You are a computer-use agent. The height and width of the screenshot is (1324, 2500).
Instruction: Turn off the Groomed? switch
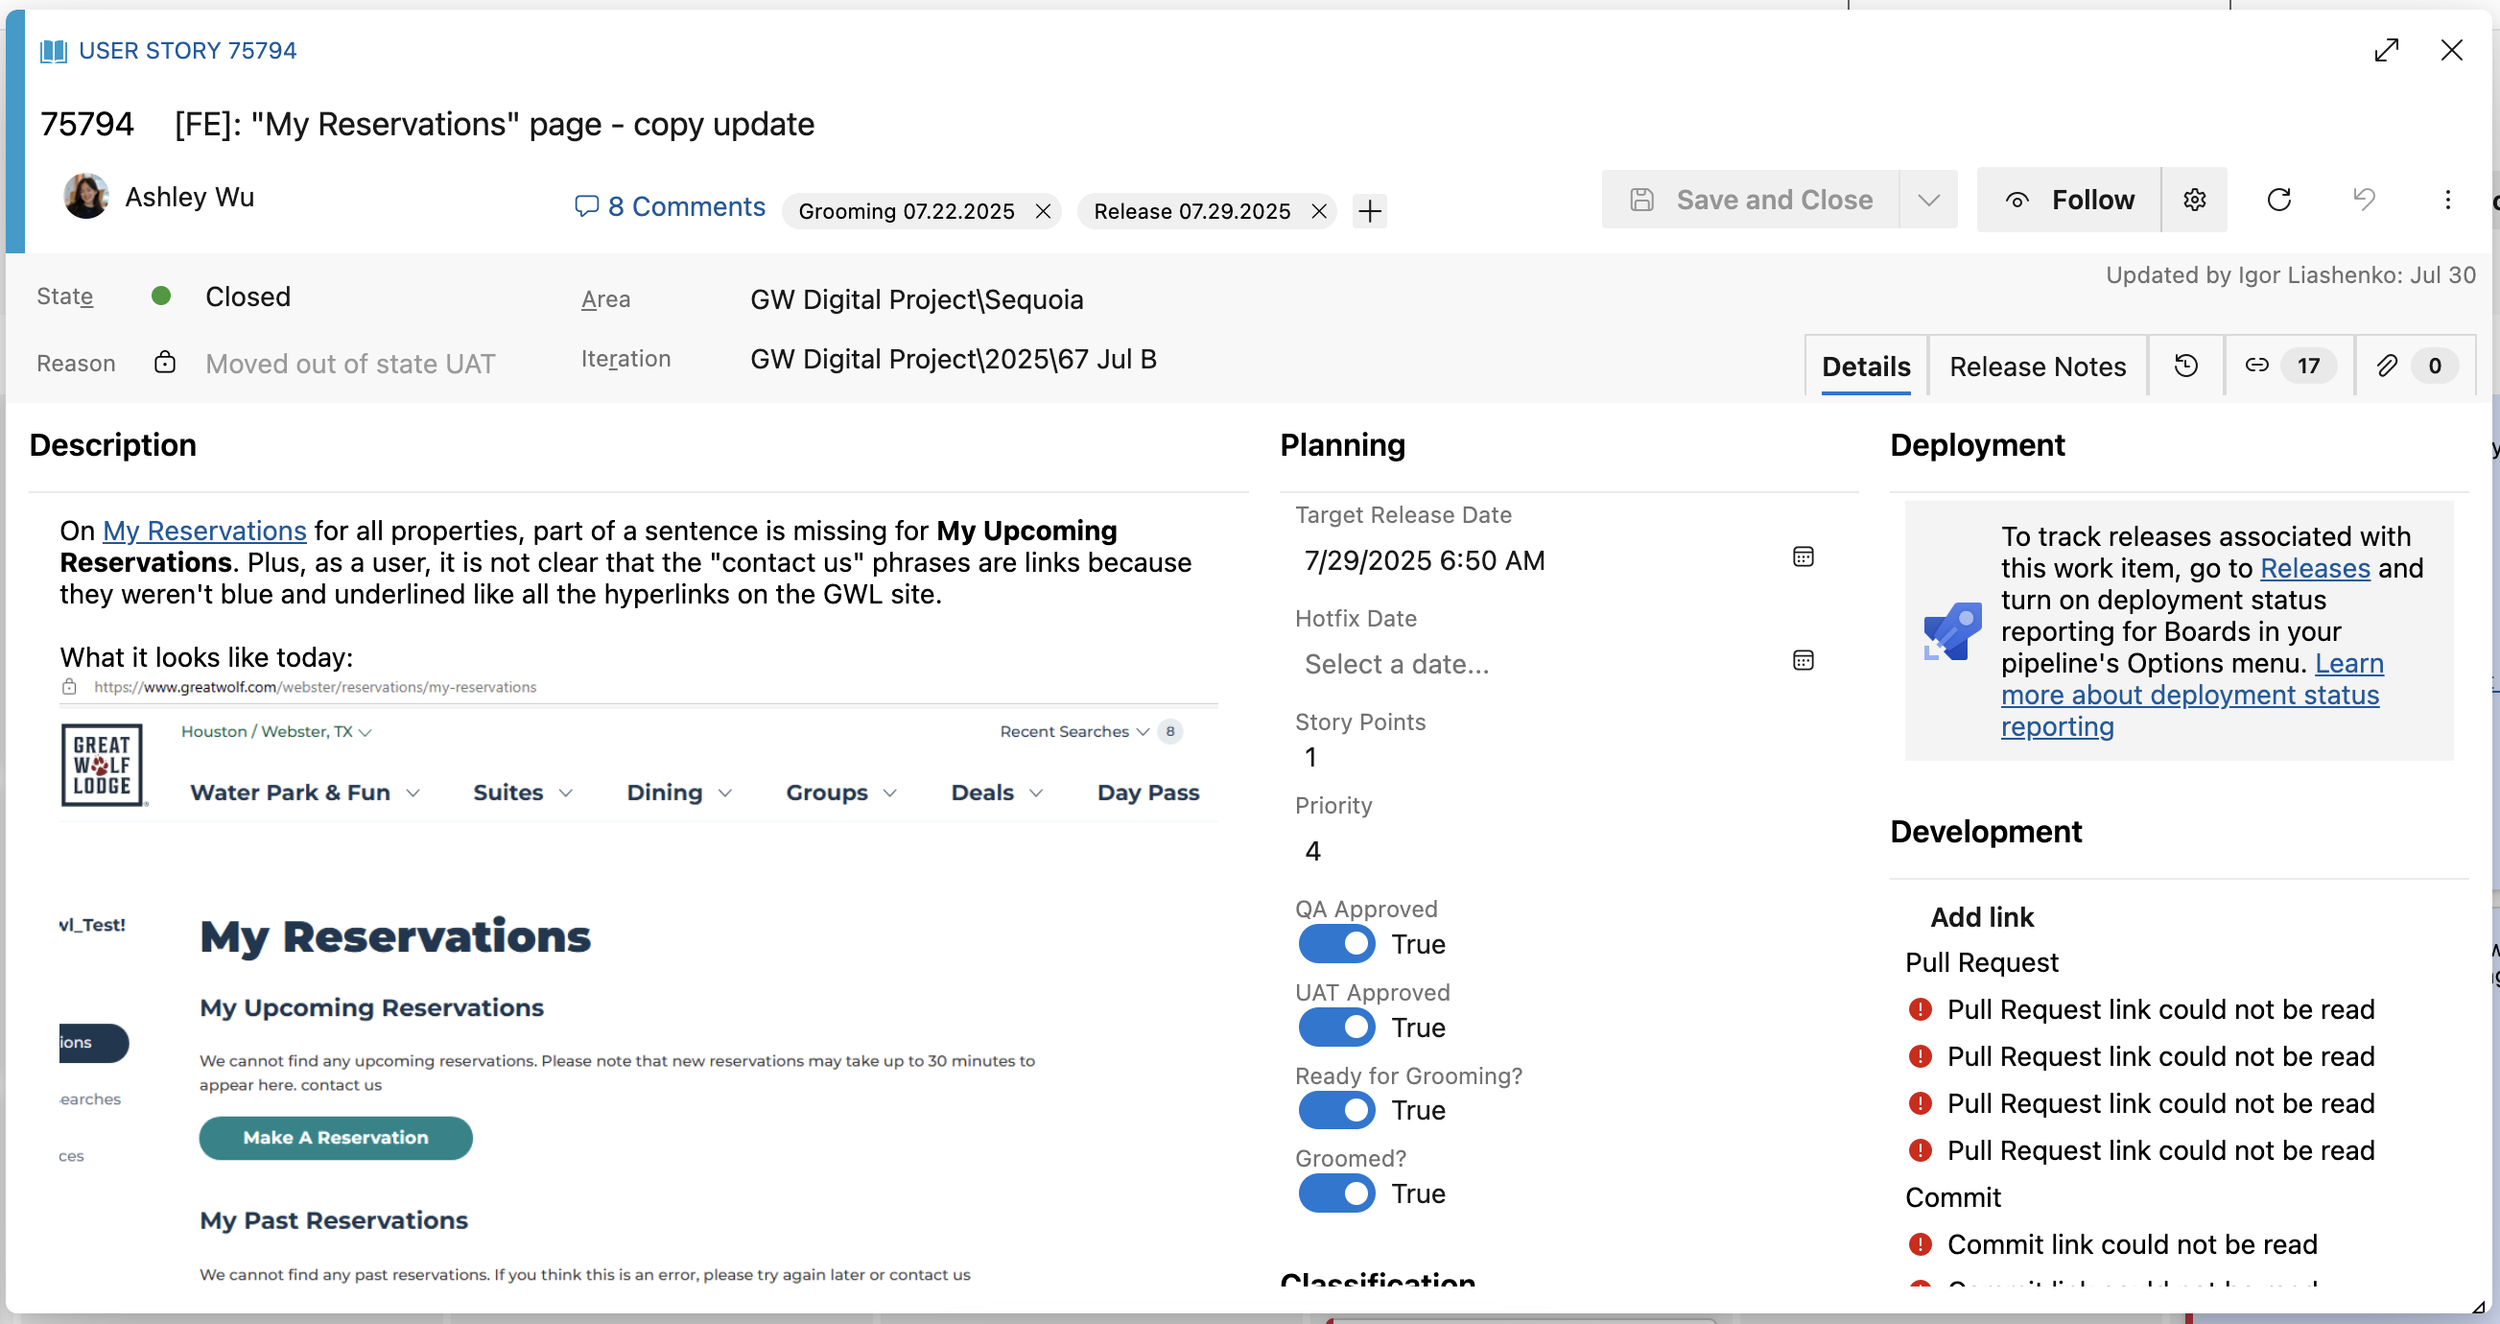(x=1336, y=1193)
